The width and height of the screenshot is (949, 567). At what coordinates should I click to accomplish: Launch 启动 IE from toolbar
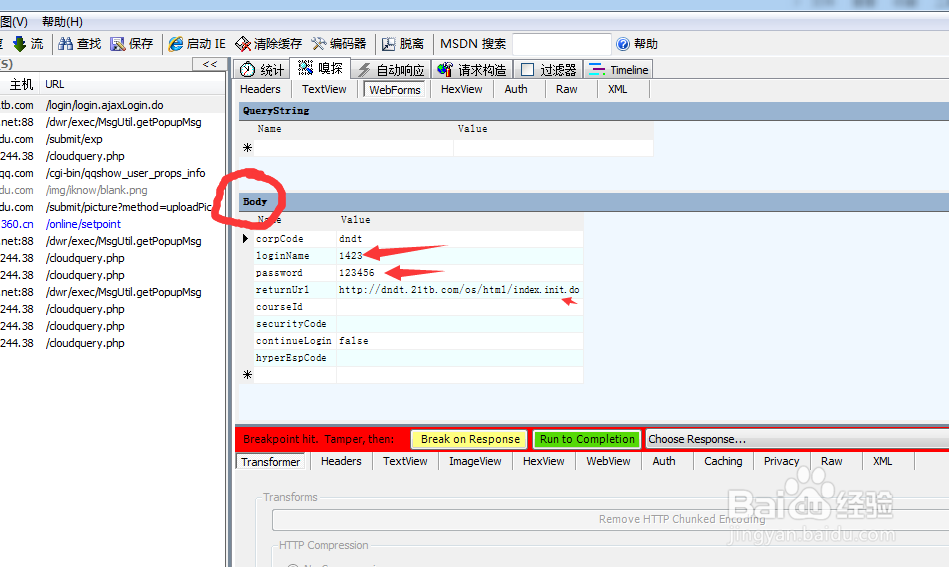point(197,44)
